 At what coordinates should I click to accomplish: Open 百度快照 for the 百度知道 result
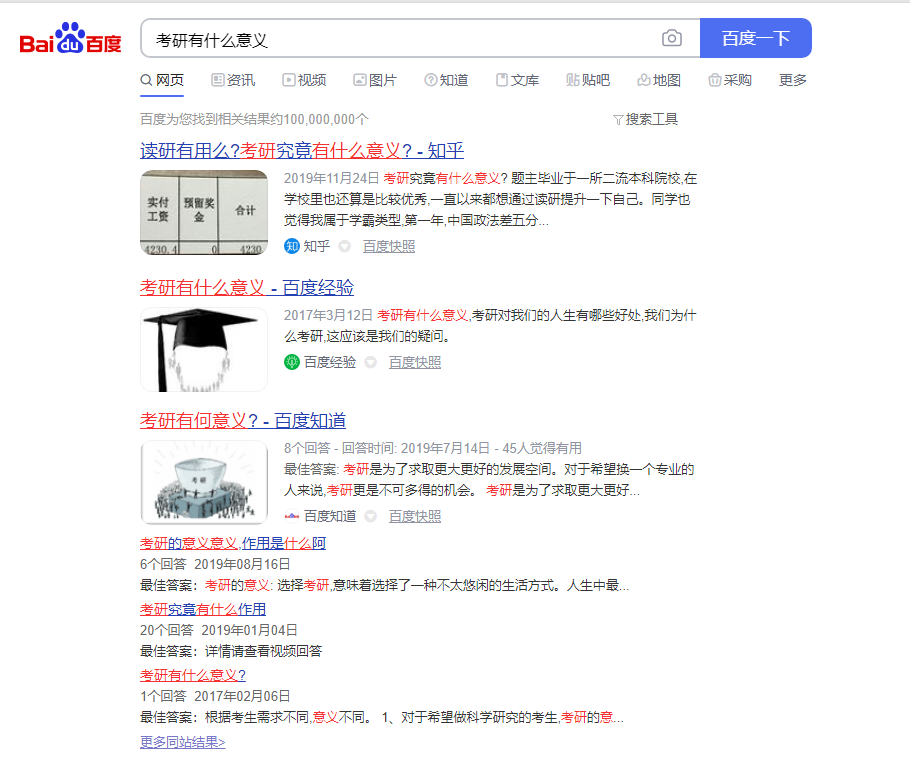coord(415,516)
